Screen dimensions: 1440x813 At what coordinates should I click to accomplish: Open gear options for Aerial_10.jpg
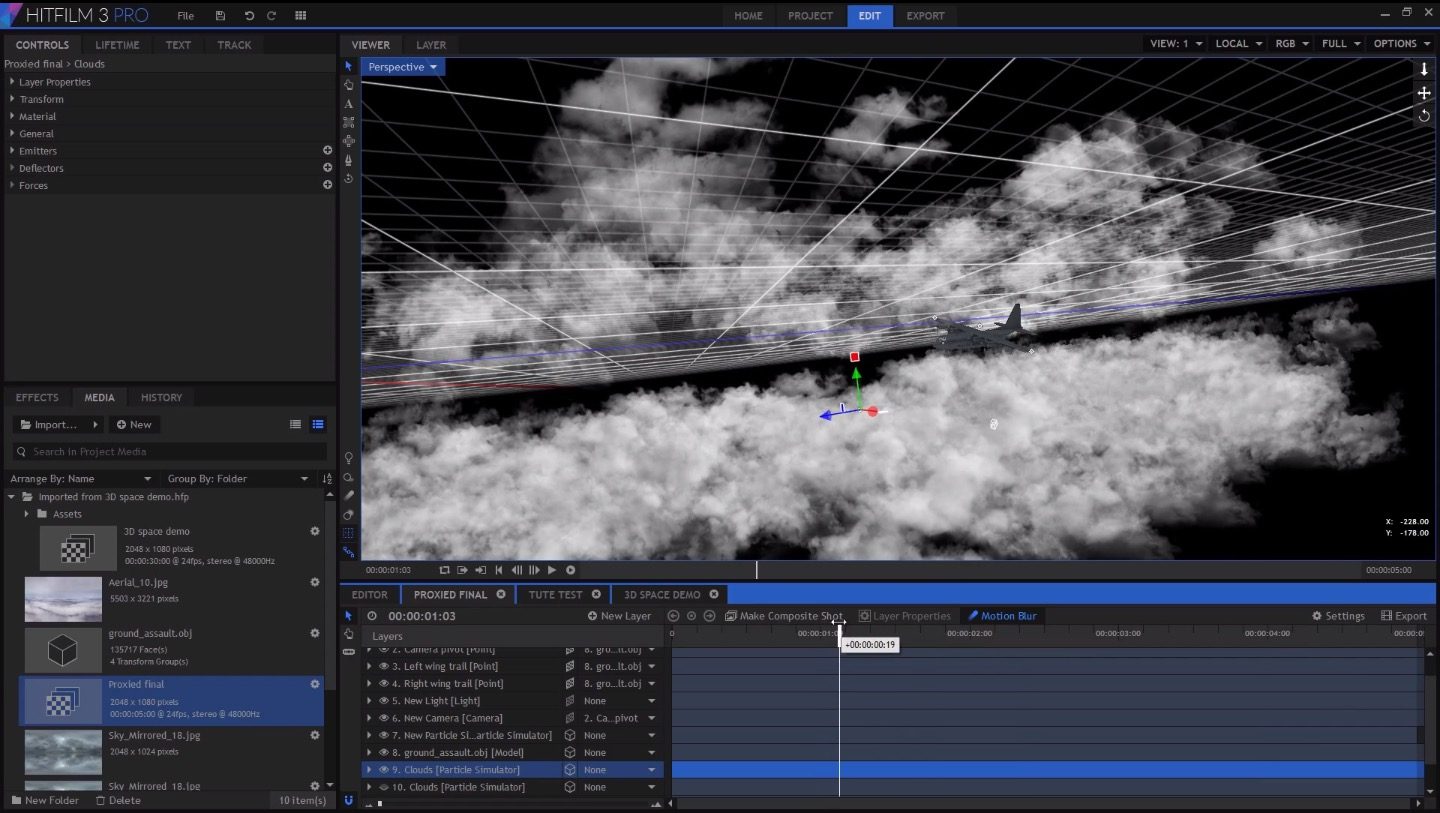[315, 582]
